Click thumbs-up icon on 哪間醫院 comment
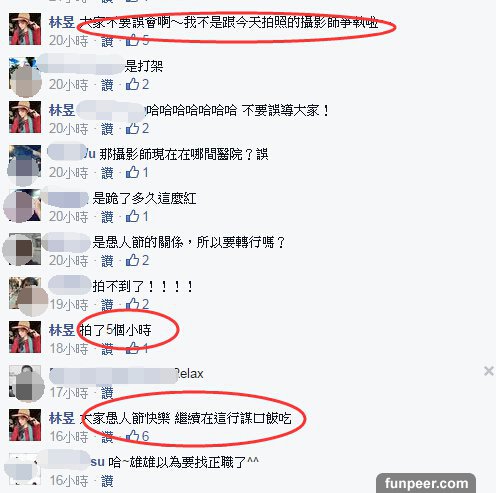This screenshot has width=496, height=493. pyautogui.click(x=132, y=172)
